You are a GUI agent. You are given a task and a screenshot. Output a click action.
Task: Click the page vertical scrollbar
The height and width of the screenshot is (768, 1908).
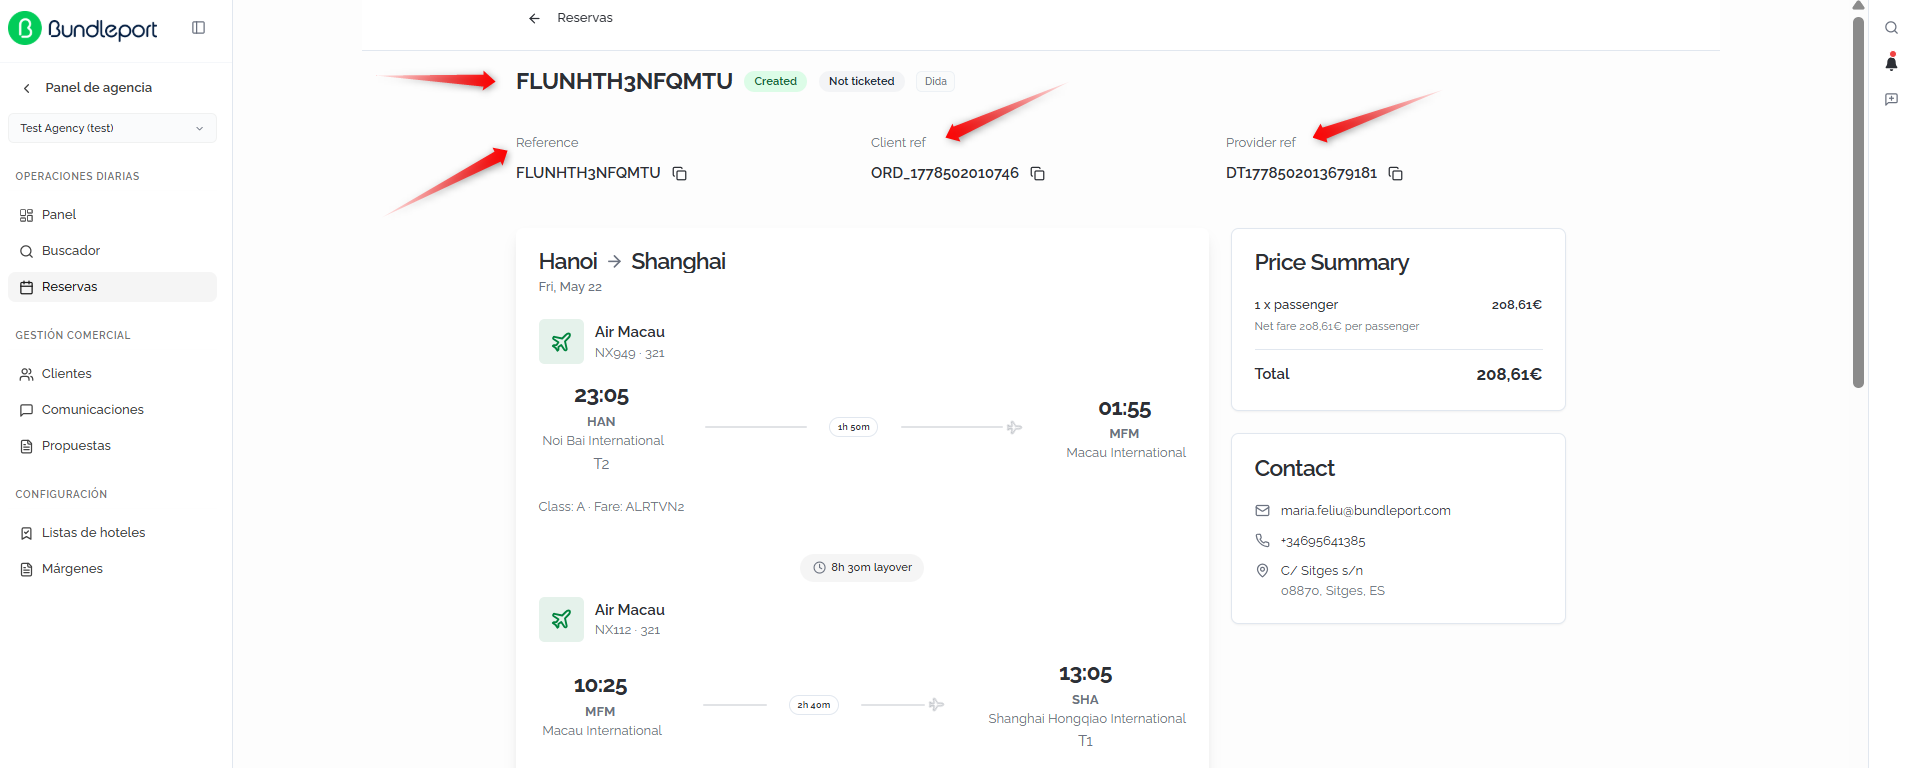(x=1858, y=202)
